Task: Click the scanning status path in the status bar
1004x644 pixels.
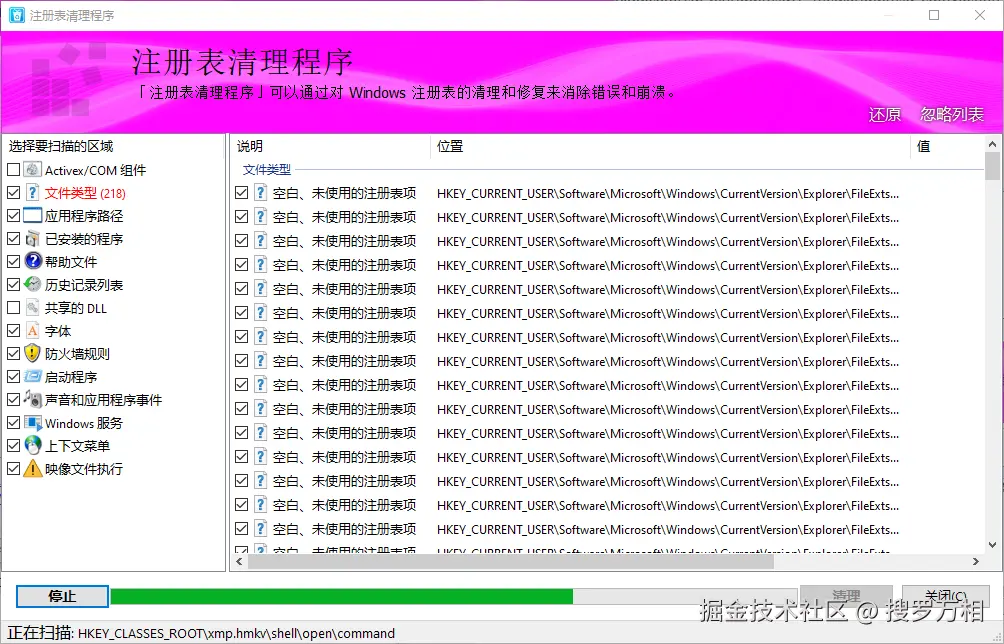Action: (x=236, y=634)
